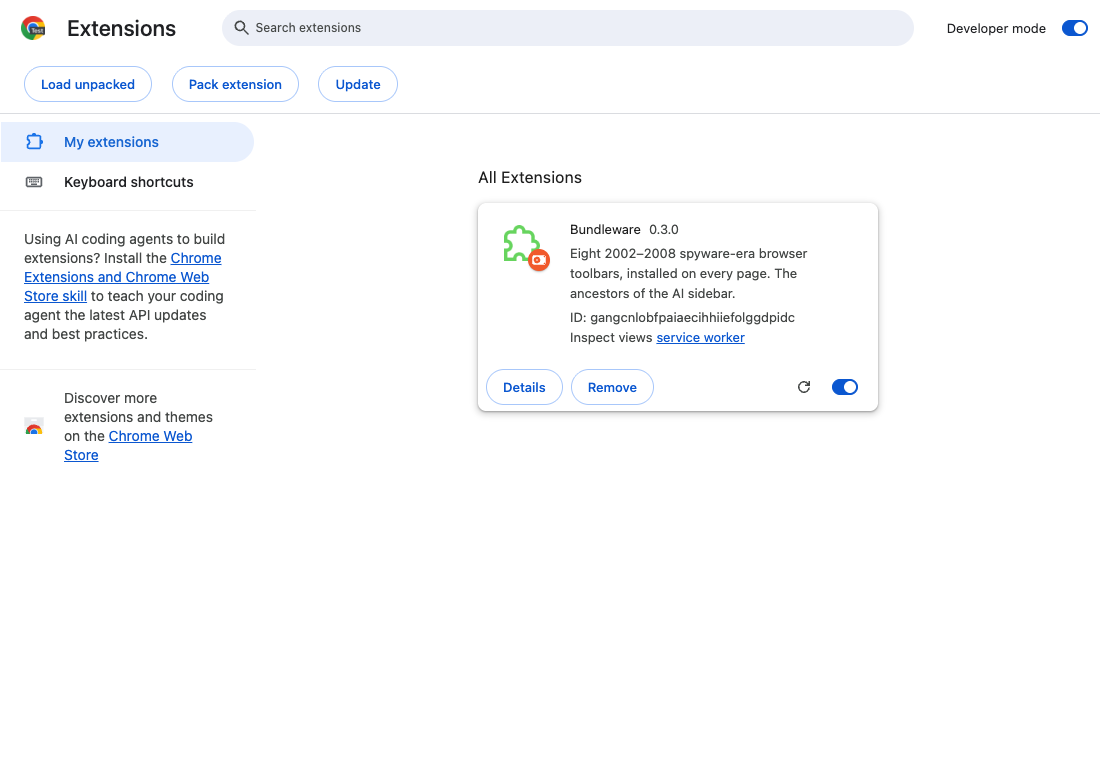Click the ID gangcnlobfpaiaecihhiiefolggdpidc text
This screenshot has height=760, width=1100.
(682, 317)
